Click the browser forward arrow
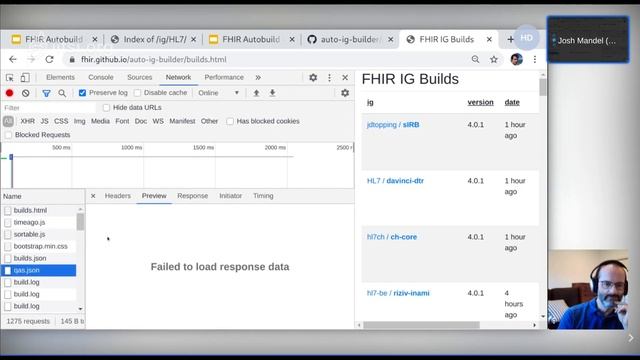Image resolution: width=640 pixels, height=360 pixels. pyautogui.click(x=31, y=60)
